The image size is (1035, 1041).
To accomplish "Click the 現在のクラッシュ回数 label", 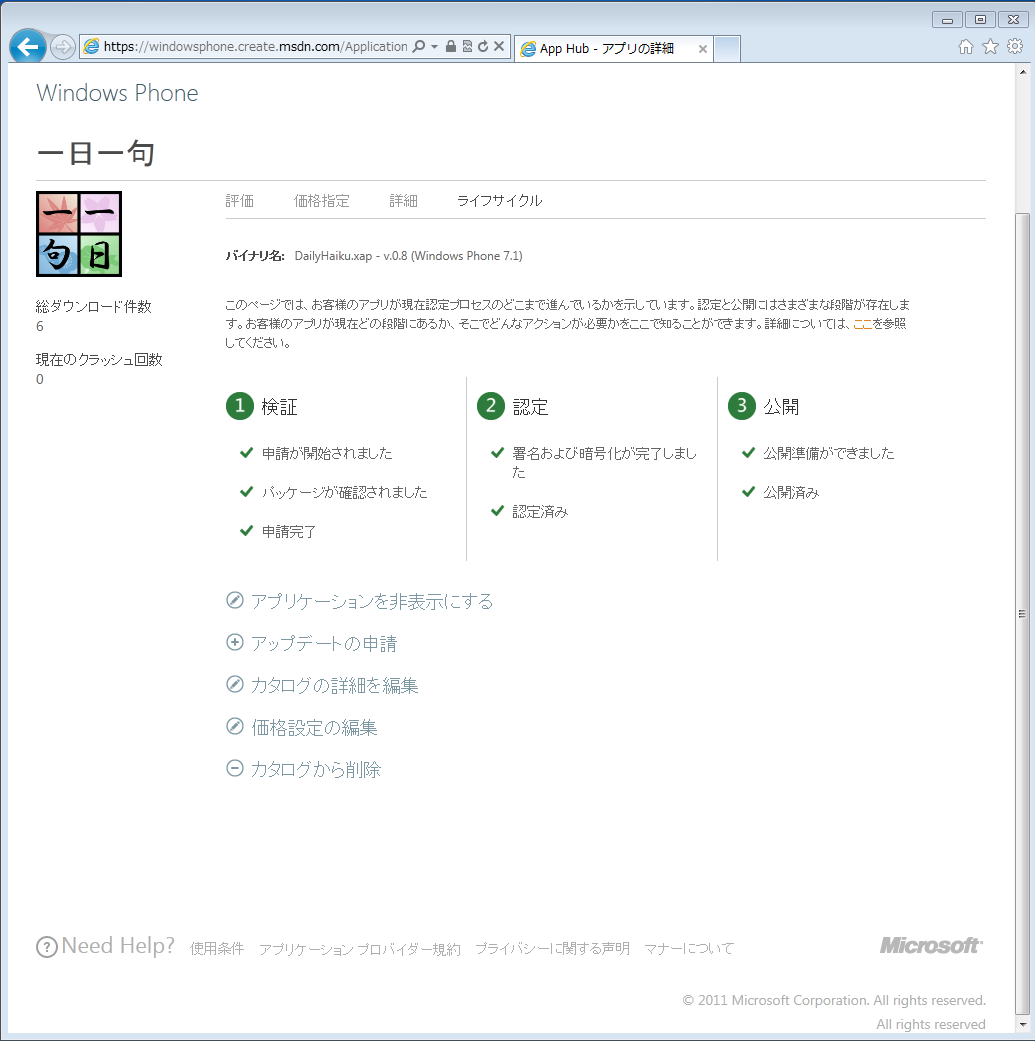I will click(99, 360).
